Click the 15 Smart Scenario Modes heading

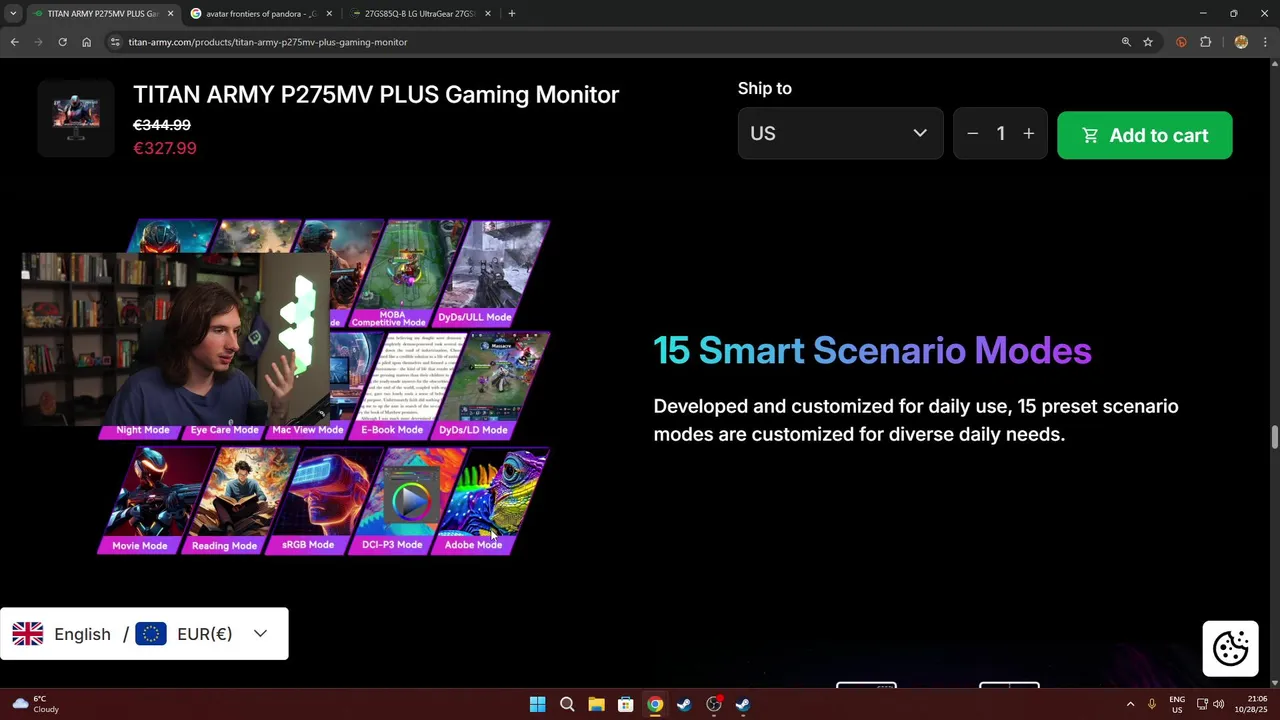pyautogui.click(x=872, y=351)
